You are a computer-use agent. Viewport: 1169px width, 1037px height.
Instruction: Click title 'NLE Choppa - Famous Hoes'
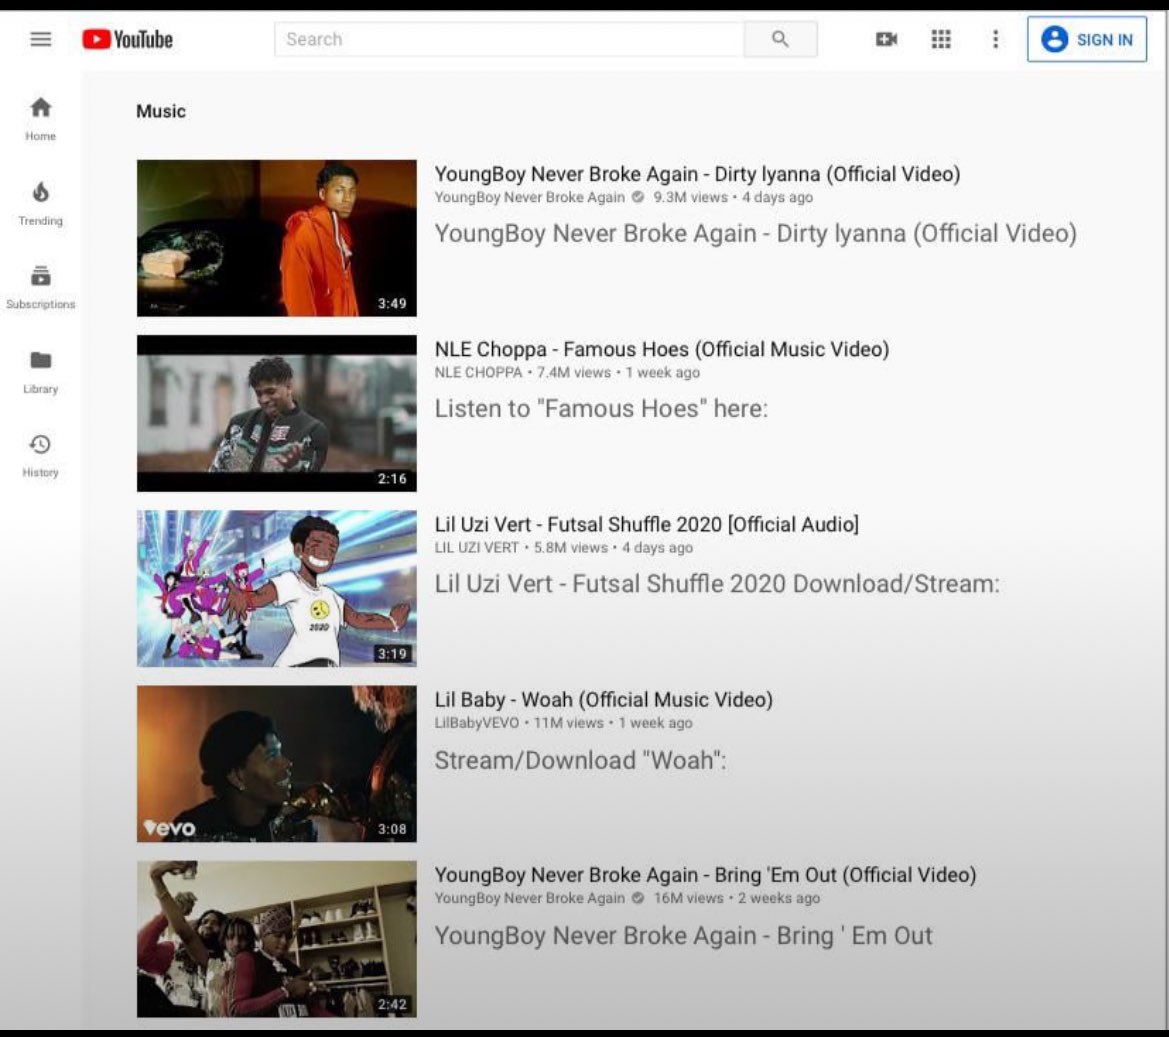662,349
